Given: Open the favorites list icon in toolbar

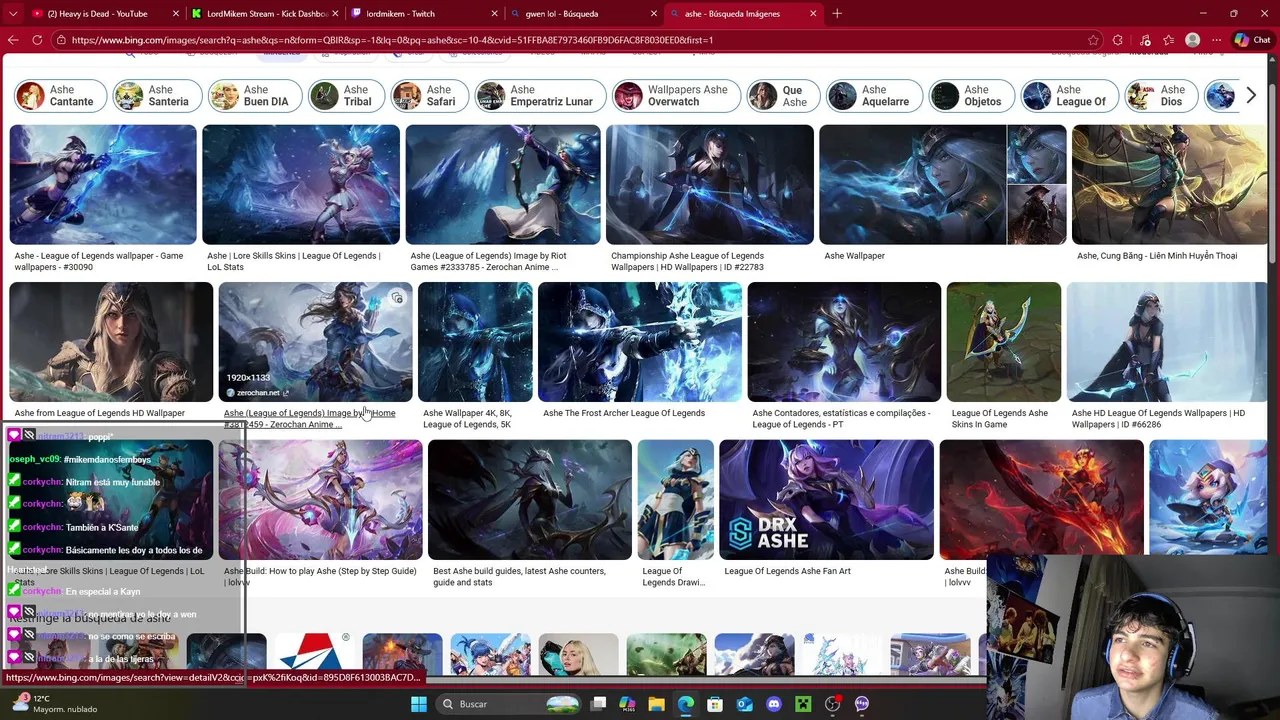Looking at the screenshot, I should 1168,40.
